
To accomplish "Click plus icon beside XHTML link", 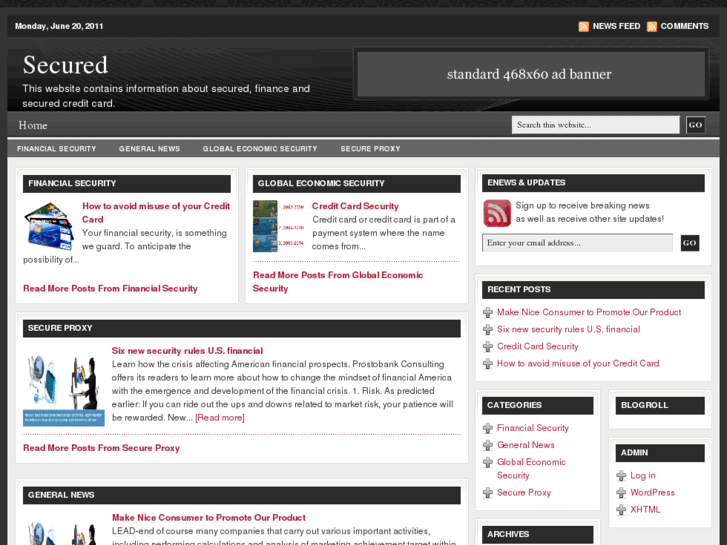I will click(621, 510).
